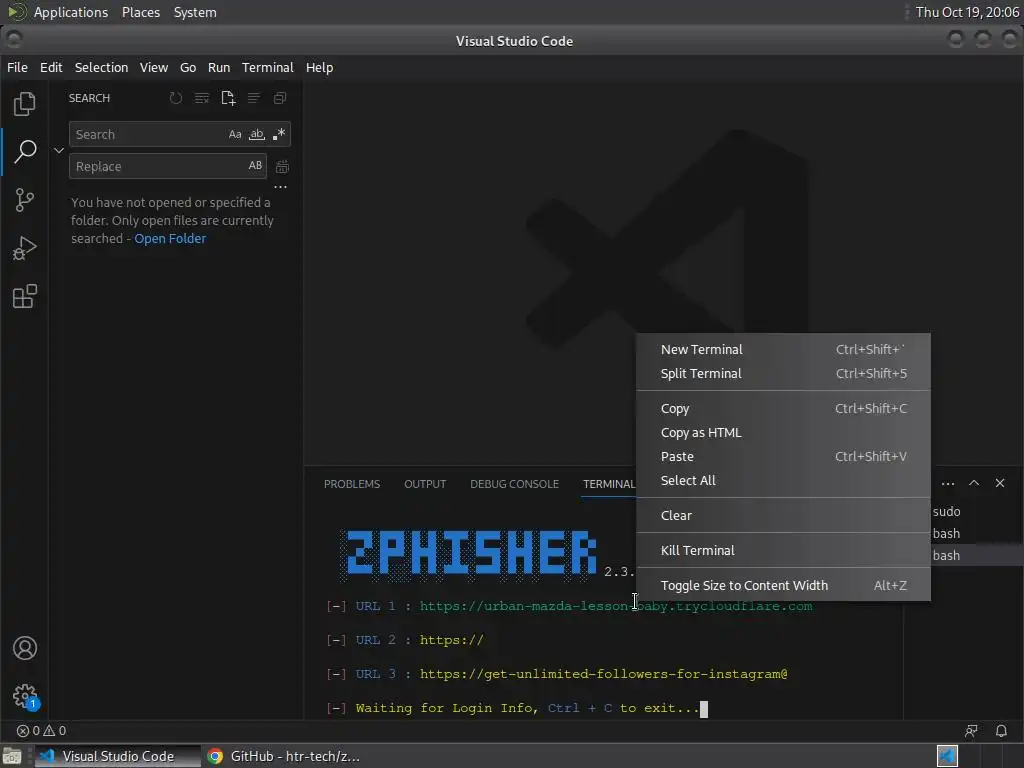Toggle search details ellipsis

pos(280,187)
